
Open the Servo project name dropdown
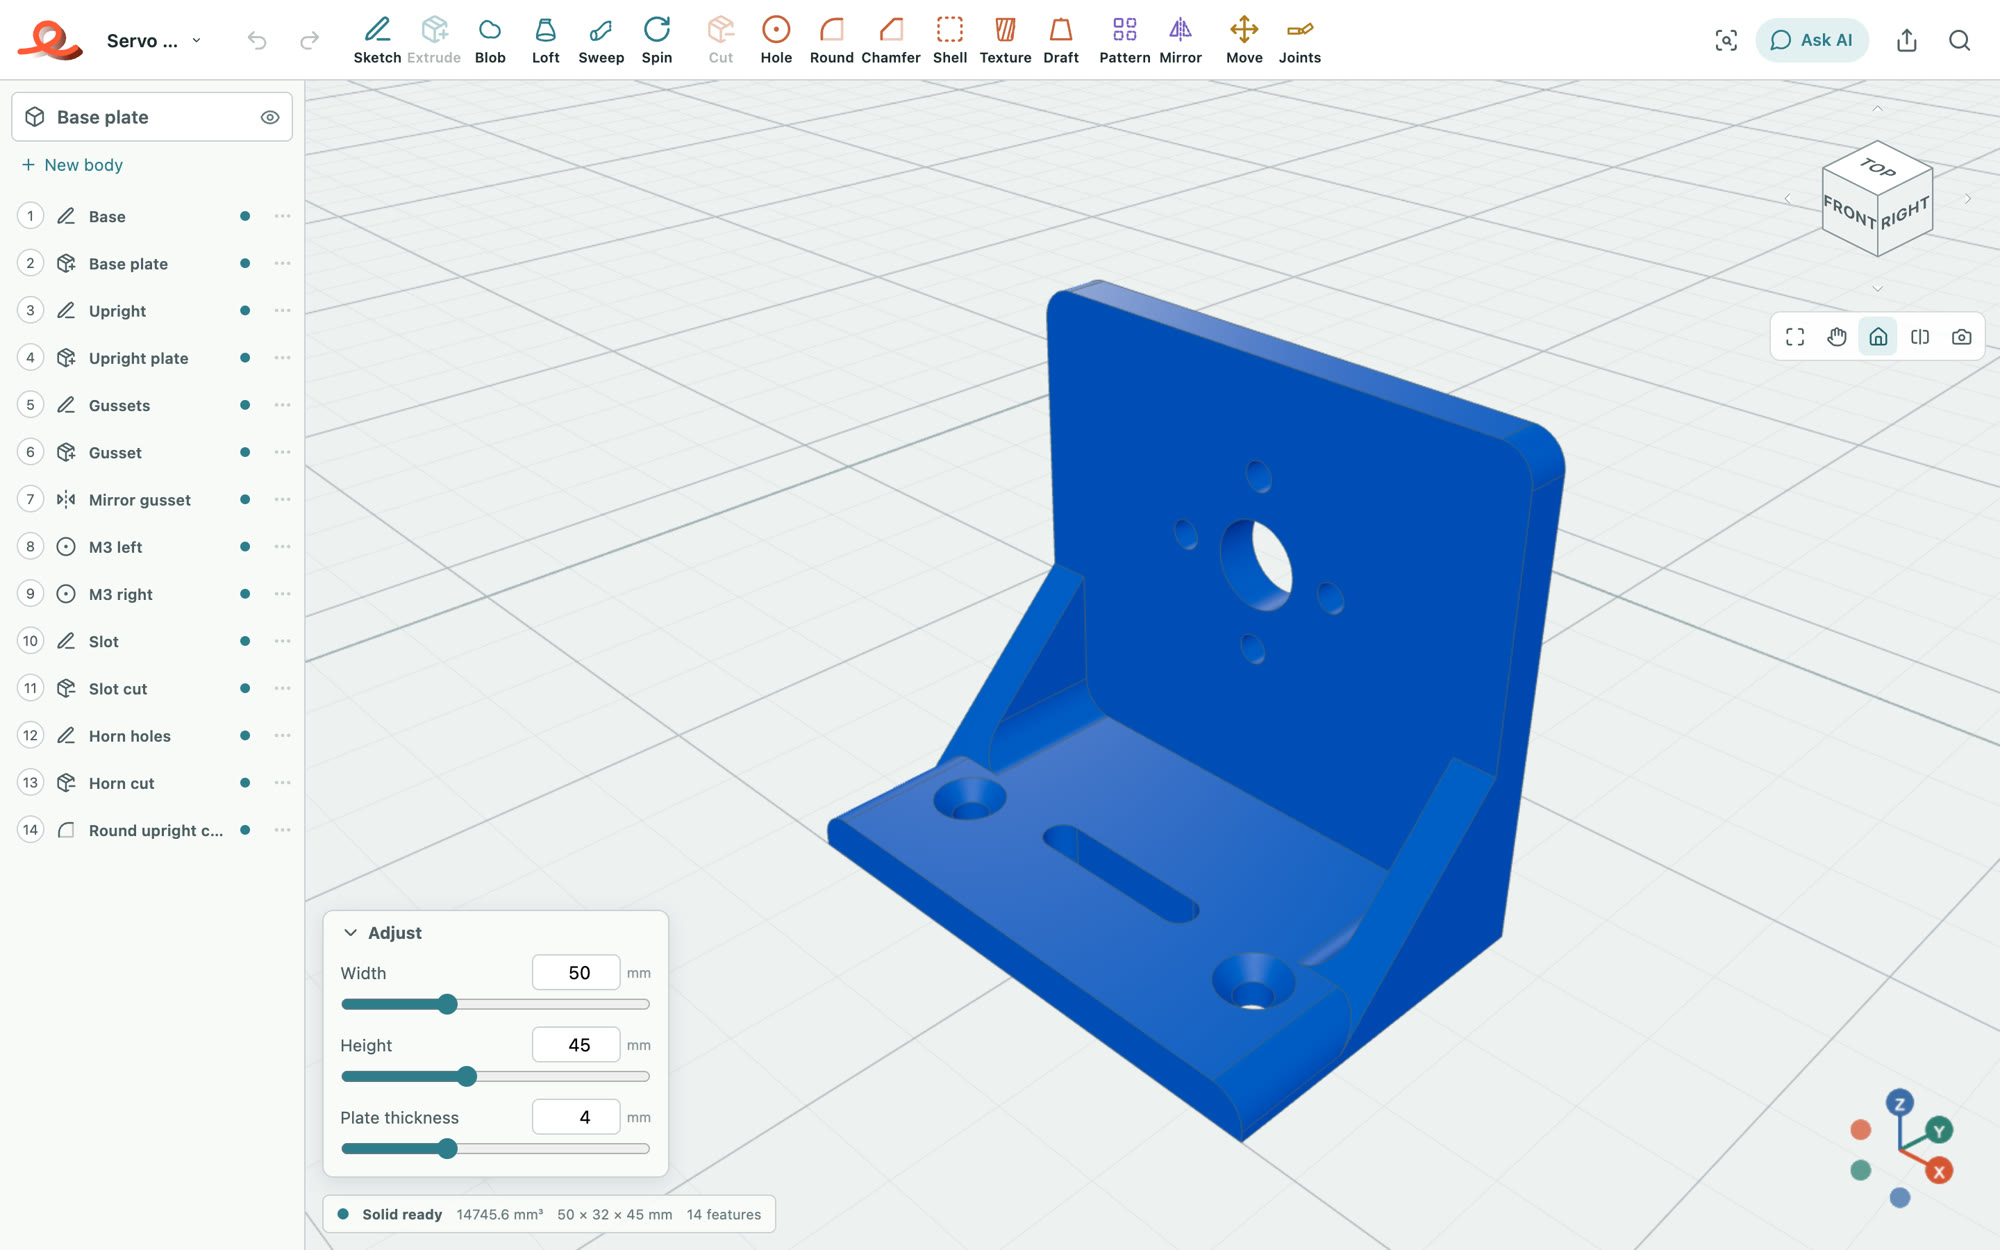pos(154,40)
